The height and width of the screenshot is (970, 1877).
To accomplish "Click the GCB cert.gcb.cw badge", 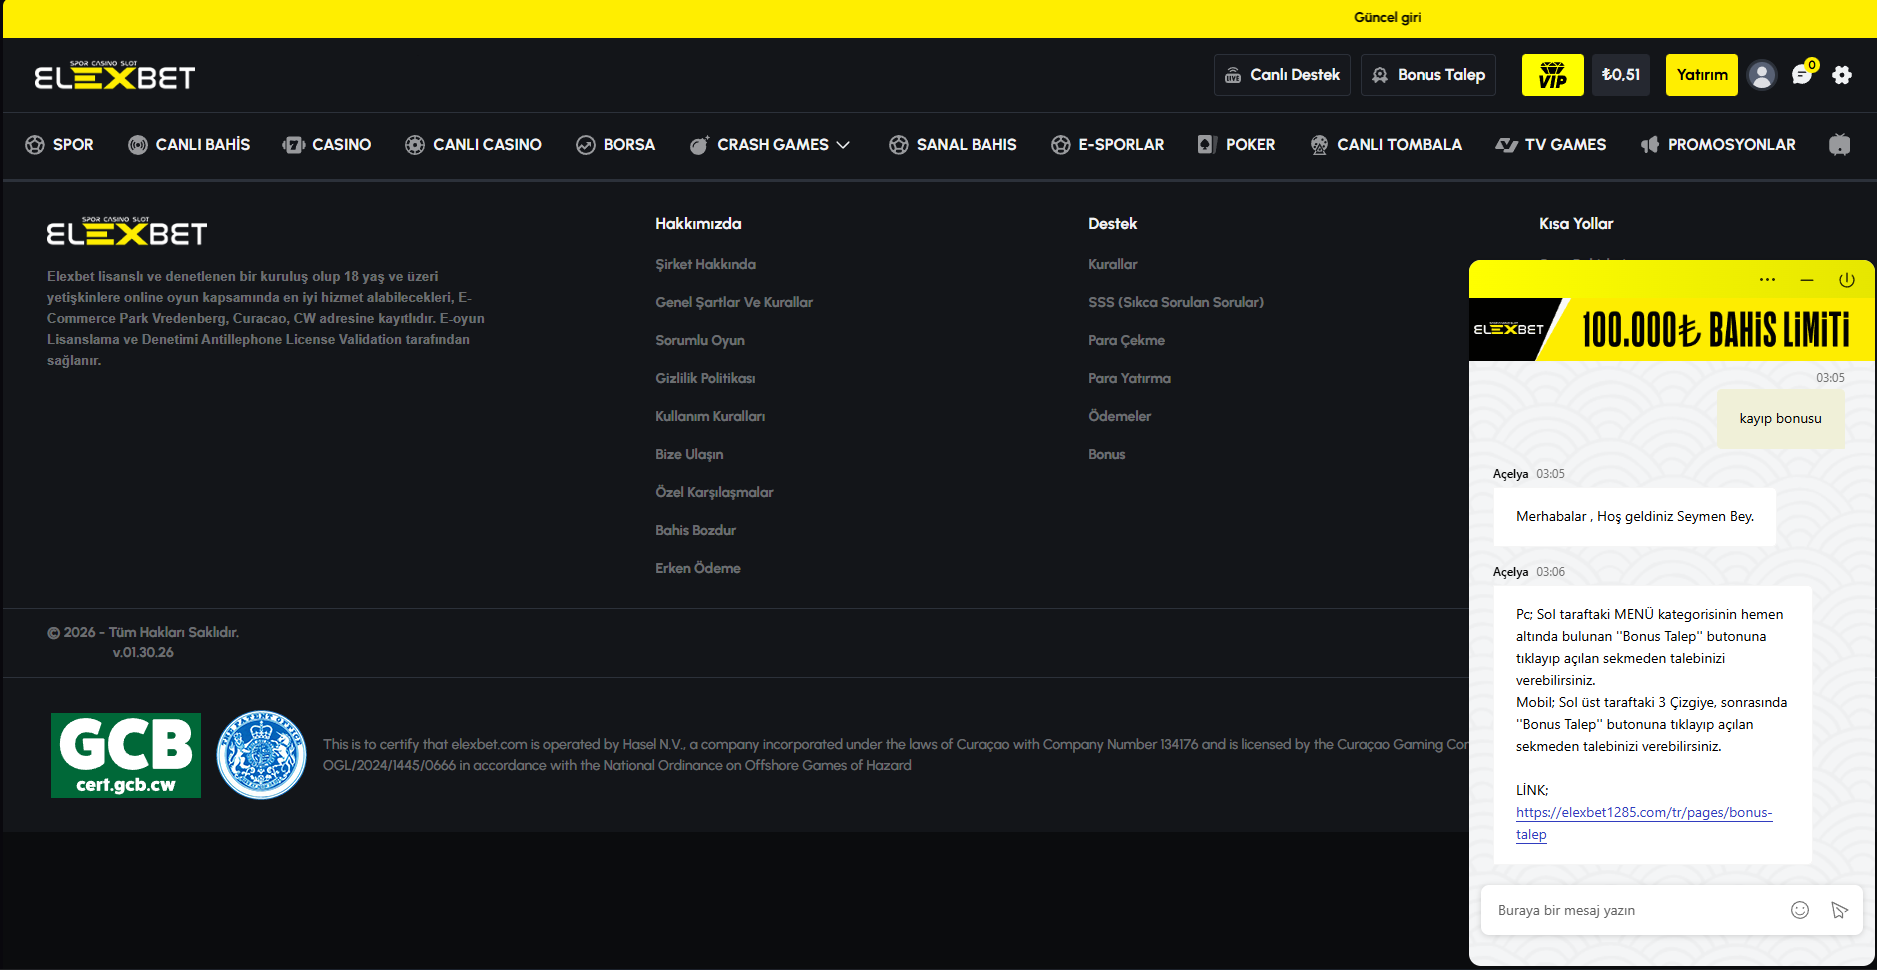I will pyautogui.click(x=126, y=756).
